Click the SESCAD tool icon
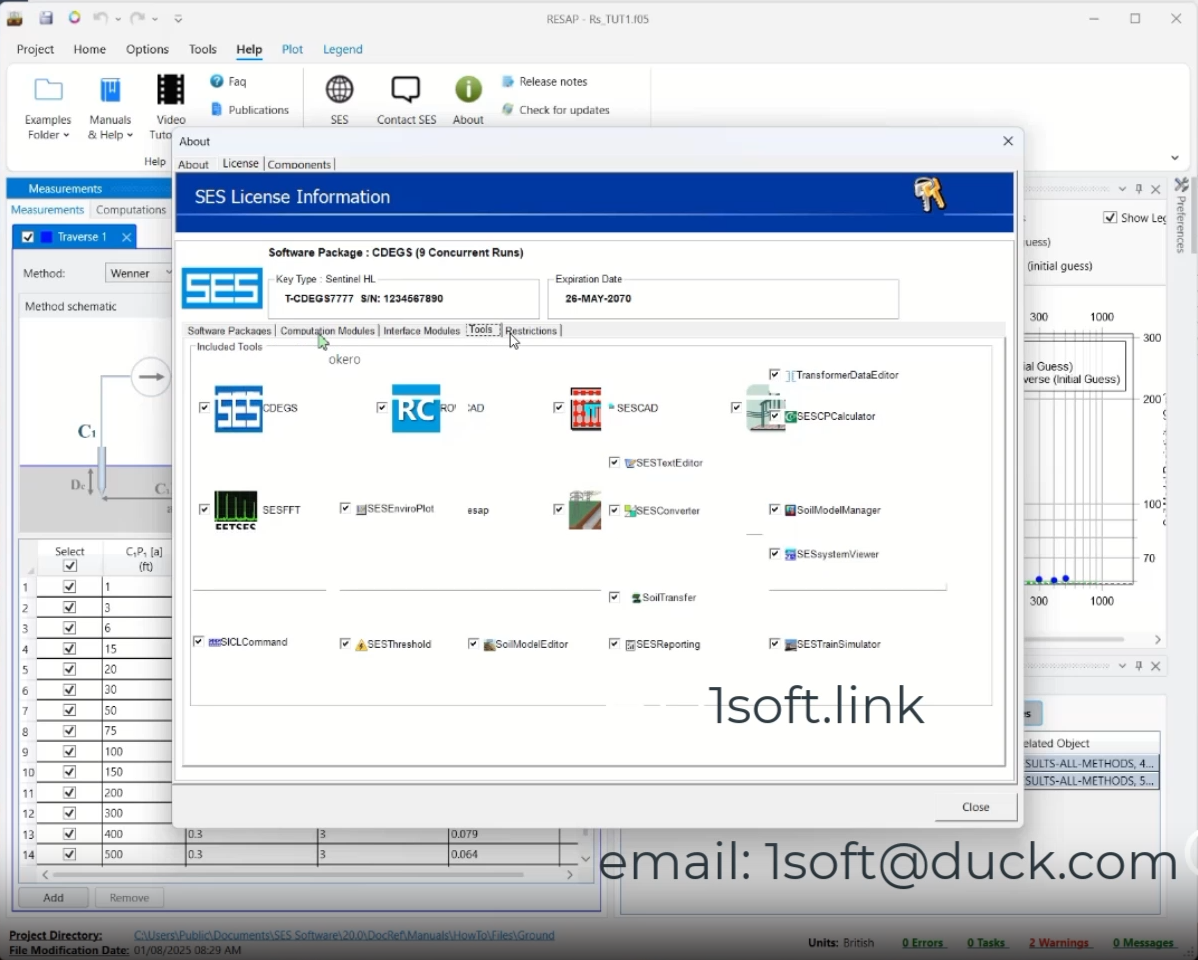The width and height of the screenshot is (1198, 960). click(585, 409)
